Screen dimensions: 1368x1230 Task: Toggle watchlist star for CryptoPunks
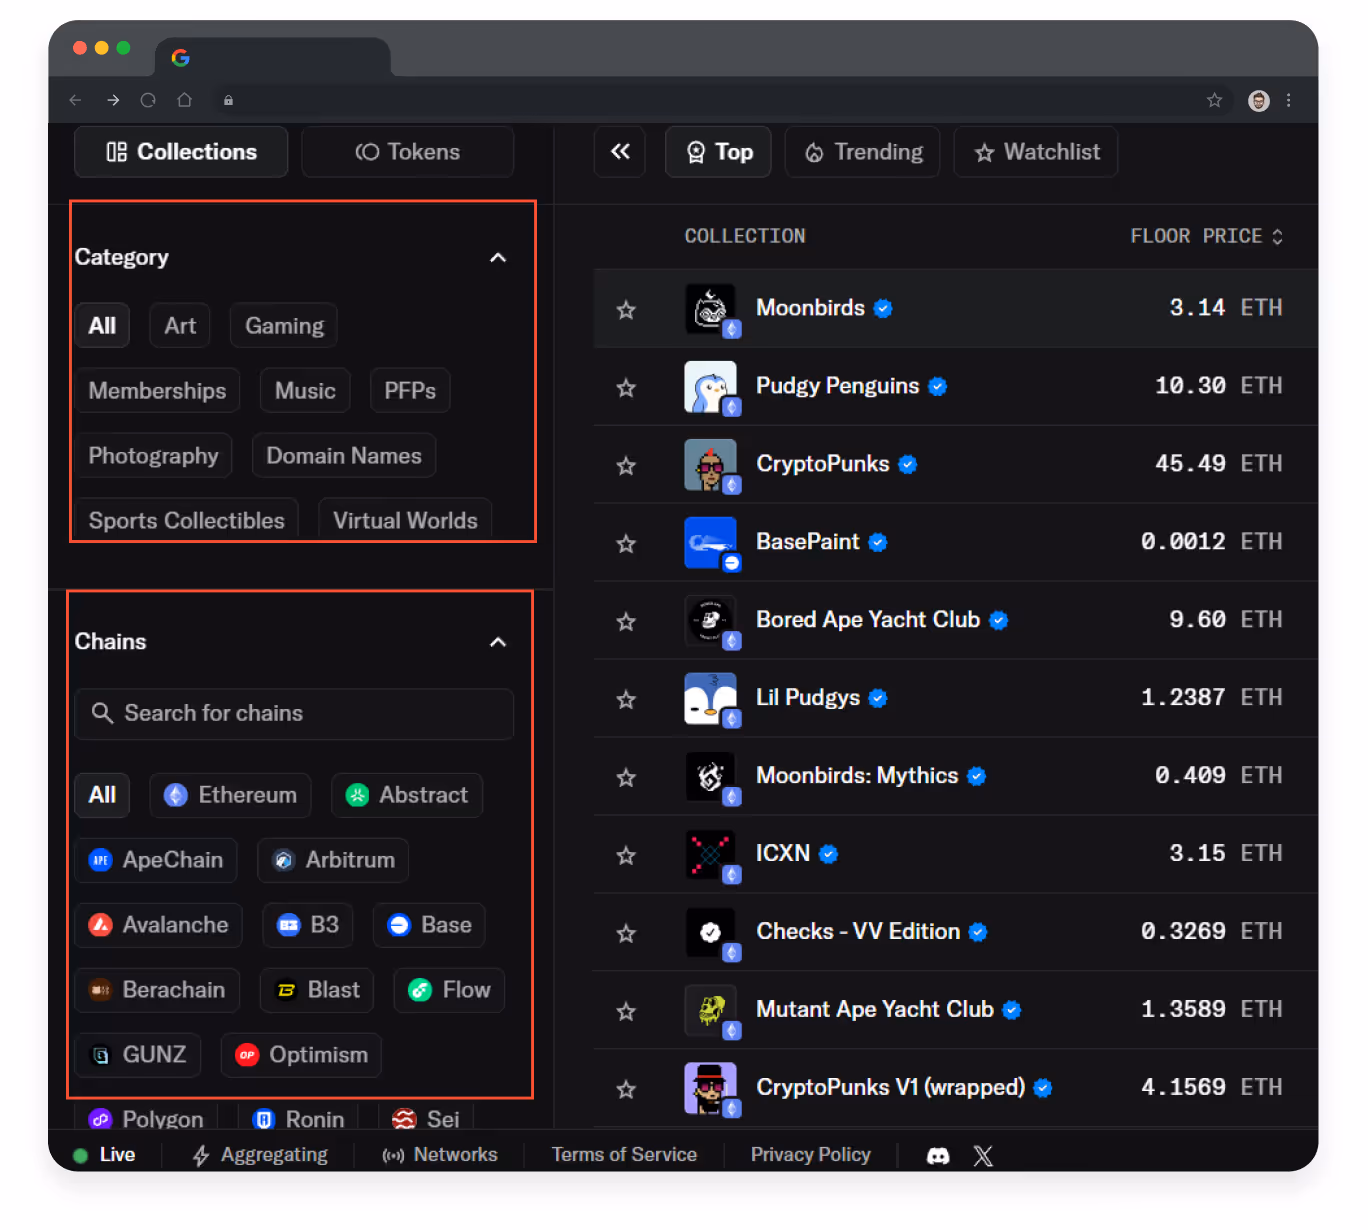tap(626, 466)
